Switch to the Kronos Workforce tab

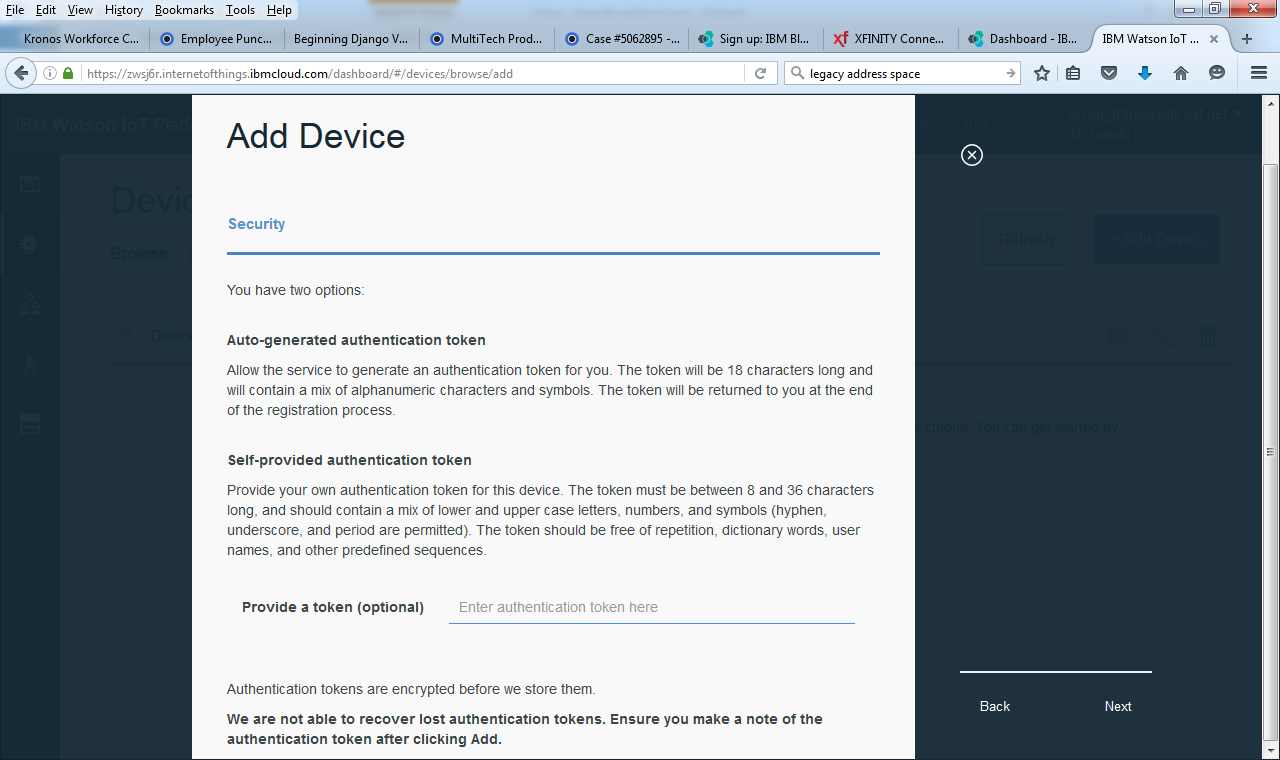(x=80, y=39)
